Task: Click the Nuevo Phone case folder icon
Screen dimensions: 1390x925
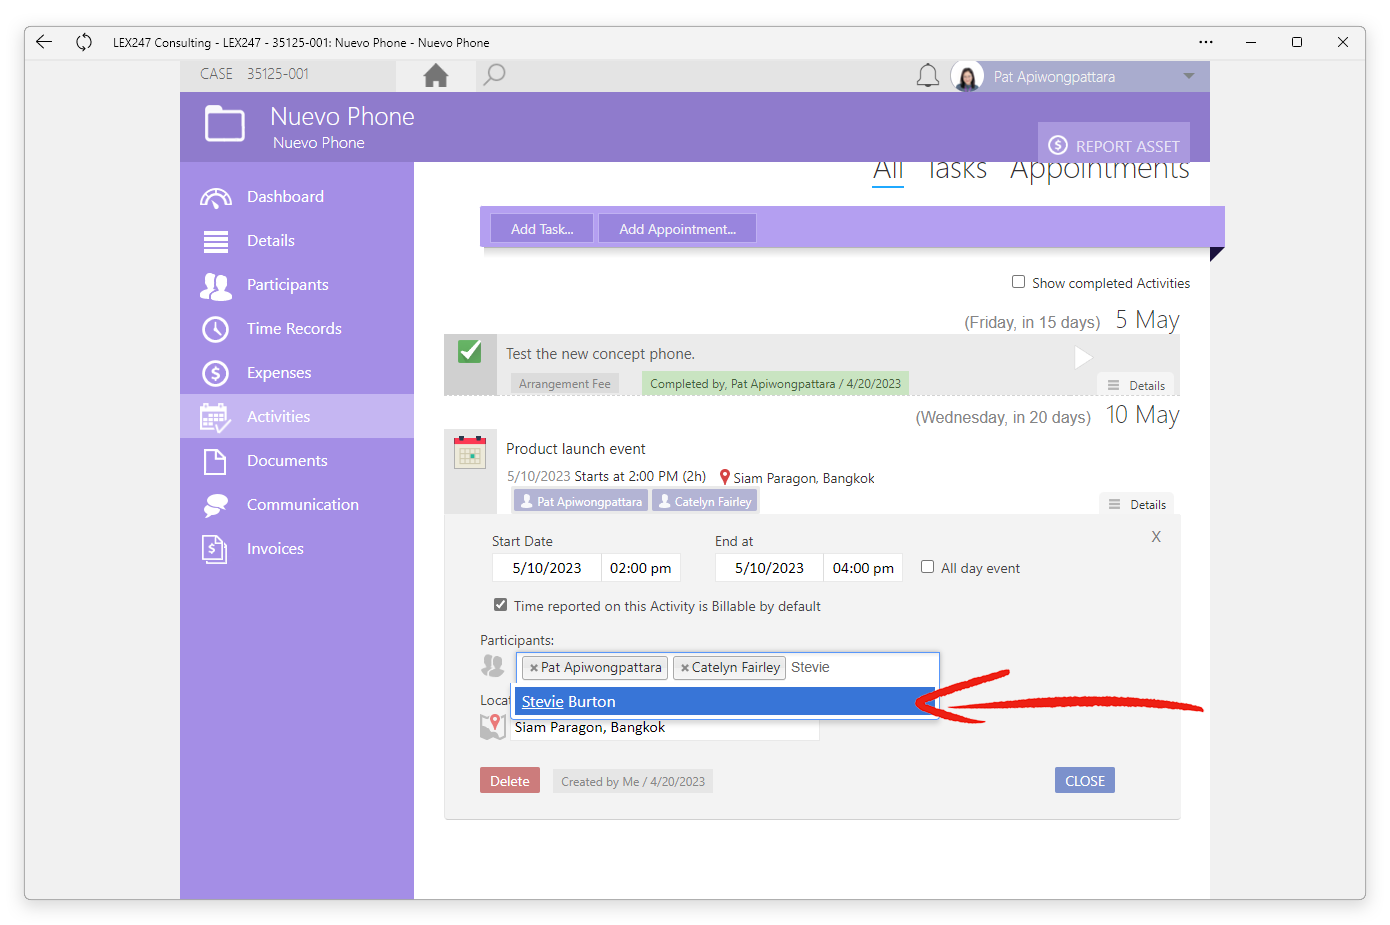Action: click(x=225, y=124)
